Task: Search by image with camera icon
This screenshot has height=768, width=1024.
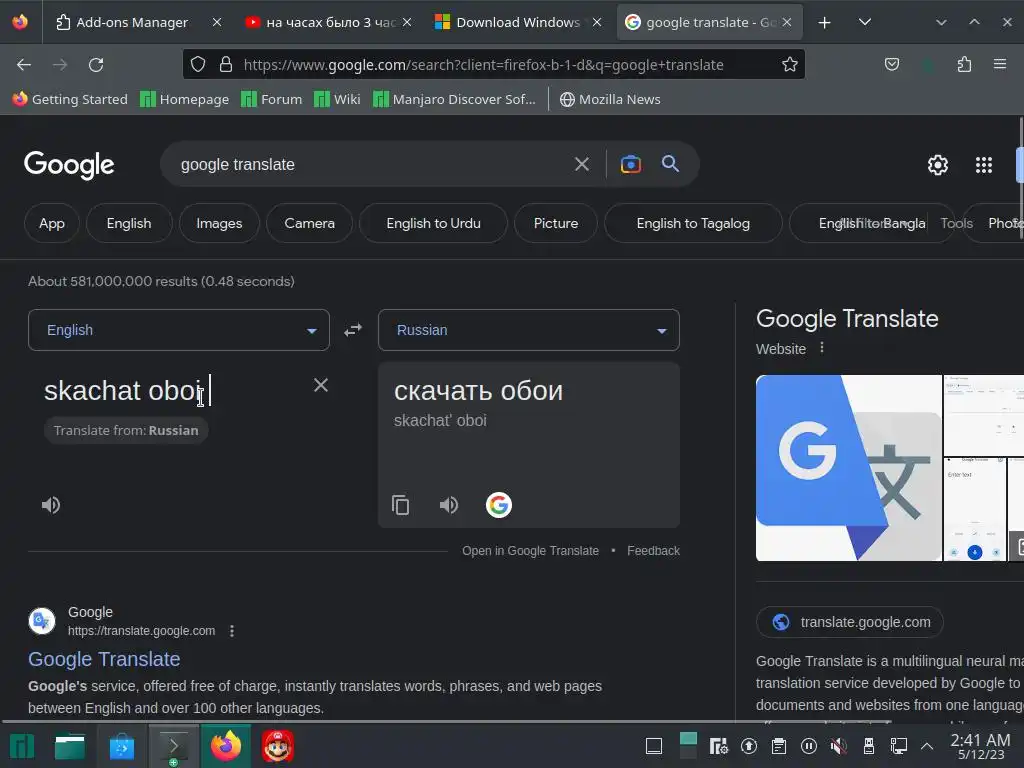Action: 630,164
